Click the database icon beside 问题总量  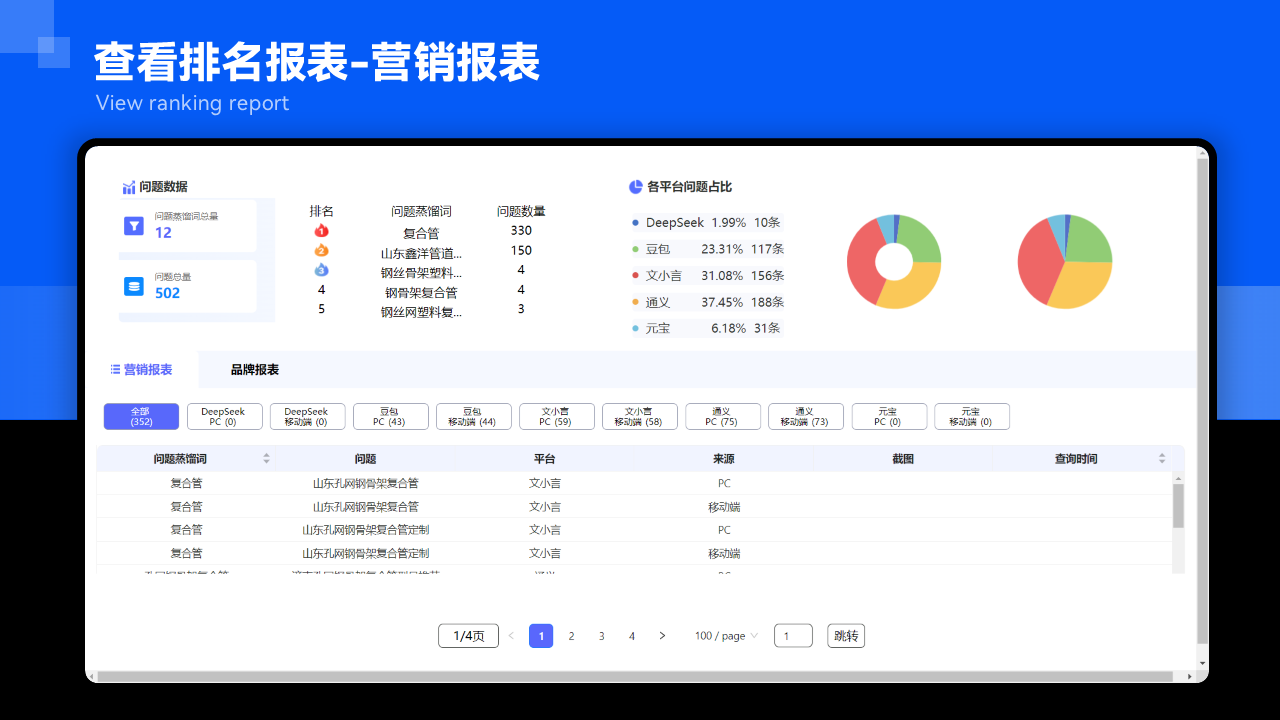click(x=134, y=287)
